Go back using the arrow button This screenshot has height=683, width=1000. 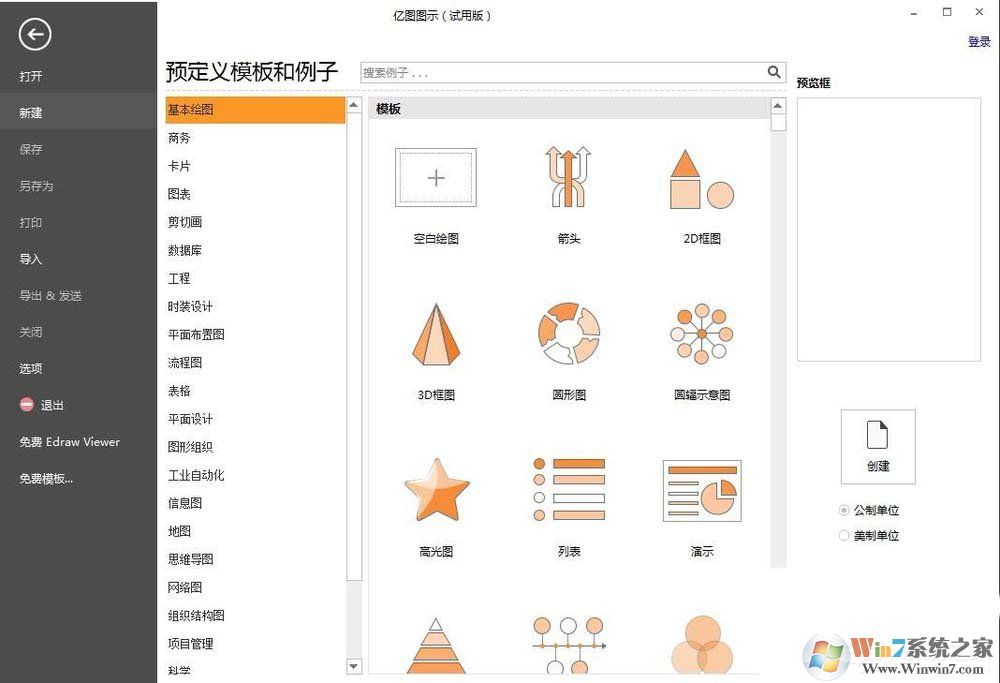point(34,34)
